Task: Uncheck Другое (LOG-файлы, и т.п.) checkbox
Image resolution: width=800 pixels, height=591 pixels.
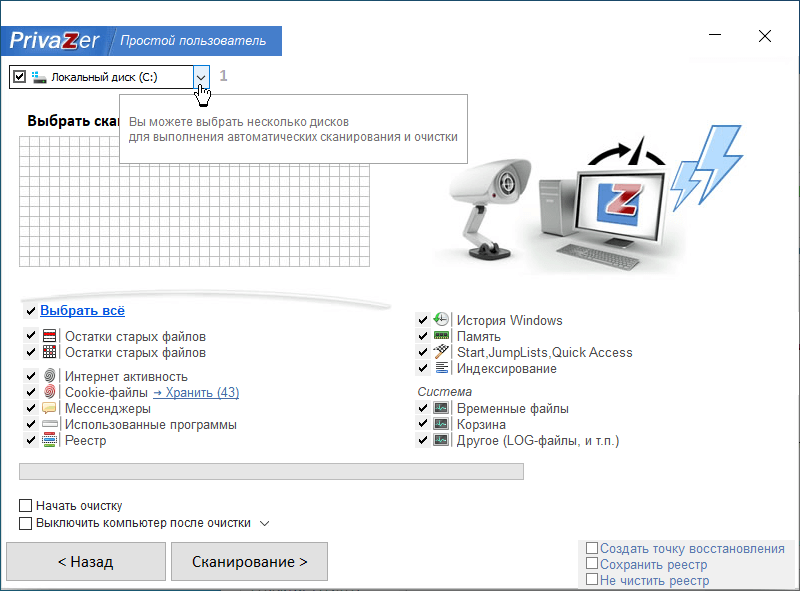Action: pos(422,440)
